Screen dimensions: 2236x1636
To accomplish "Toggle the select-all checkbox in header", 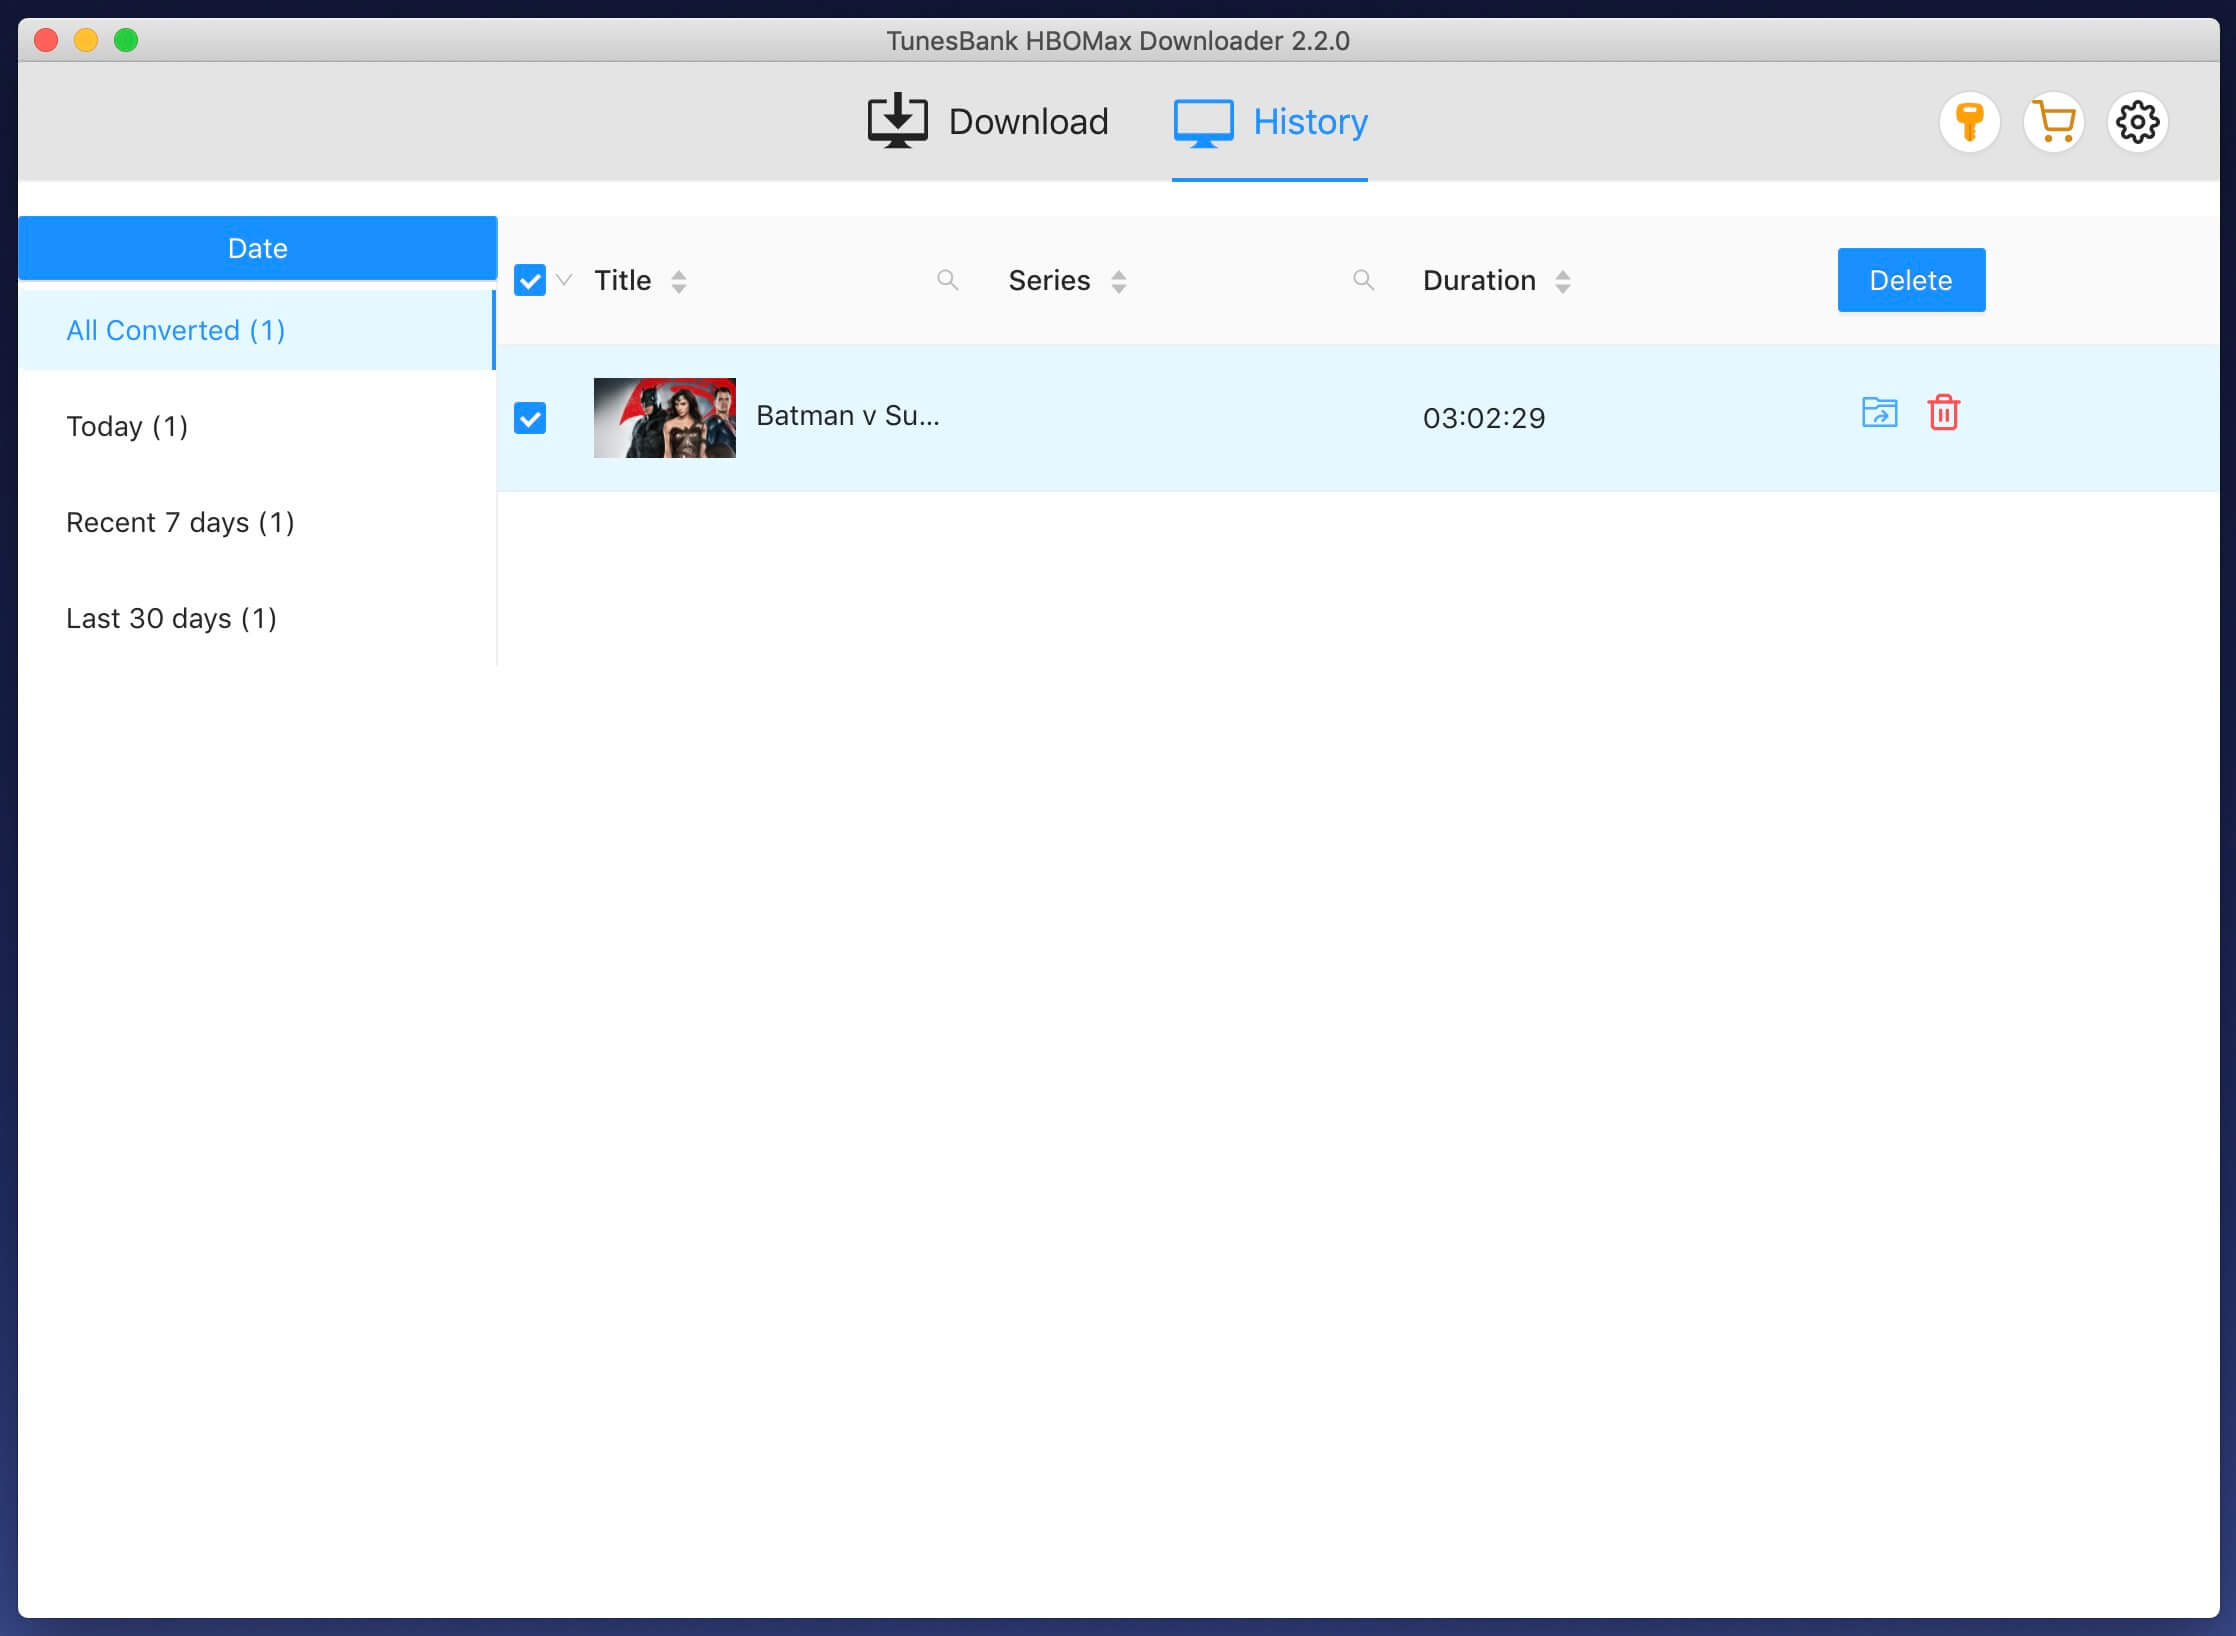I will point(530,281).
